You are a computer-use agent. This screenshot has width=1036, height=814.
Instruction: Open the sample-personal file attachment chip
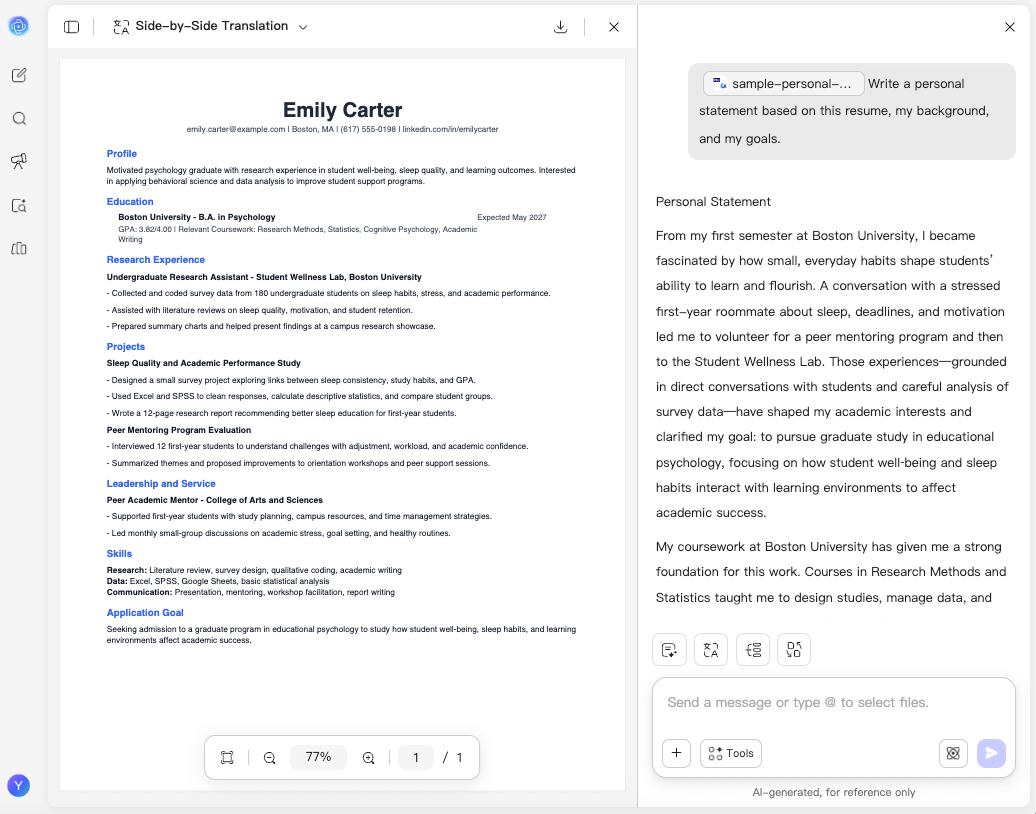(784, 84)
